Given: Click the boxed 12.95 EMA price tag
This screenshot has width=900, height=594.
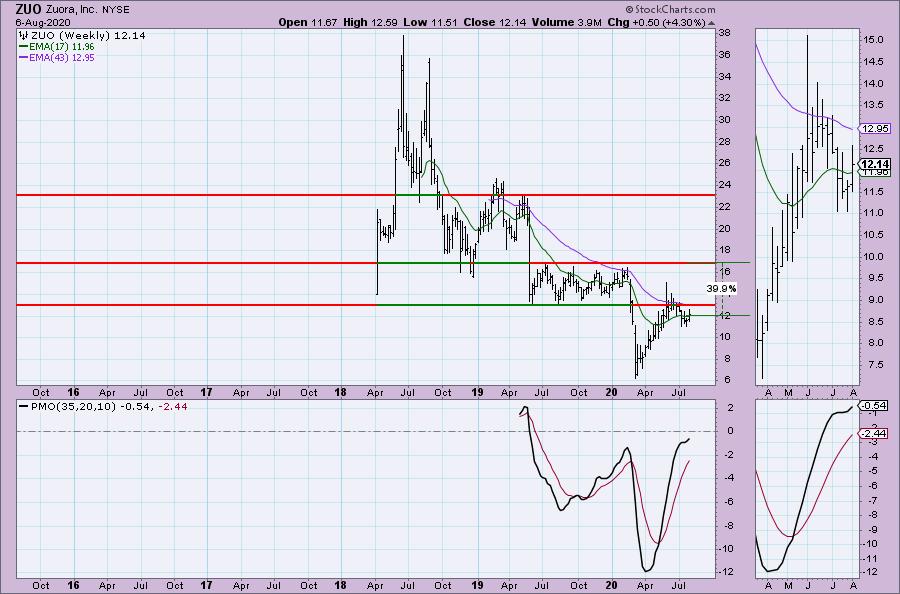Looking at the screenshot, I should pyautogui.click(x=875, y=129).
